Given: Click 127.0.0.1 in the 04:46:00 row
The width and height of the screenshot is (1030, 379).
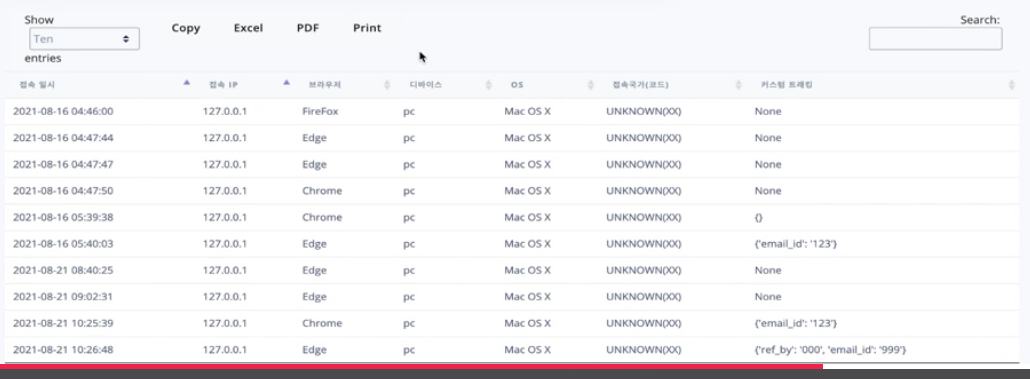Looking at the screenshot, I should point(225,112).
